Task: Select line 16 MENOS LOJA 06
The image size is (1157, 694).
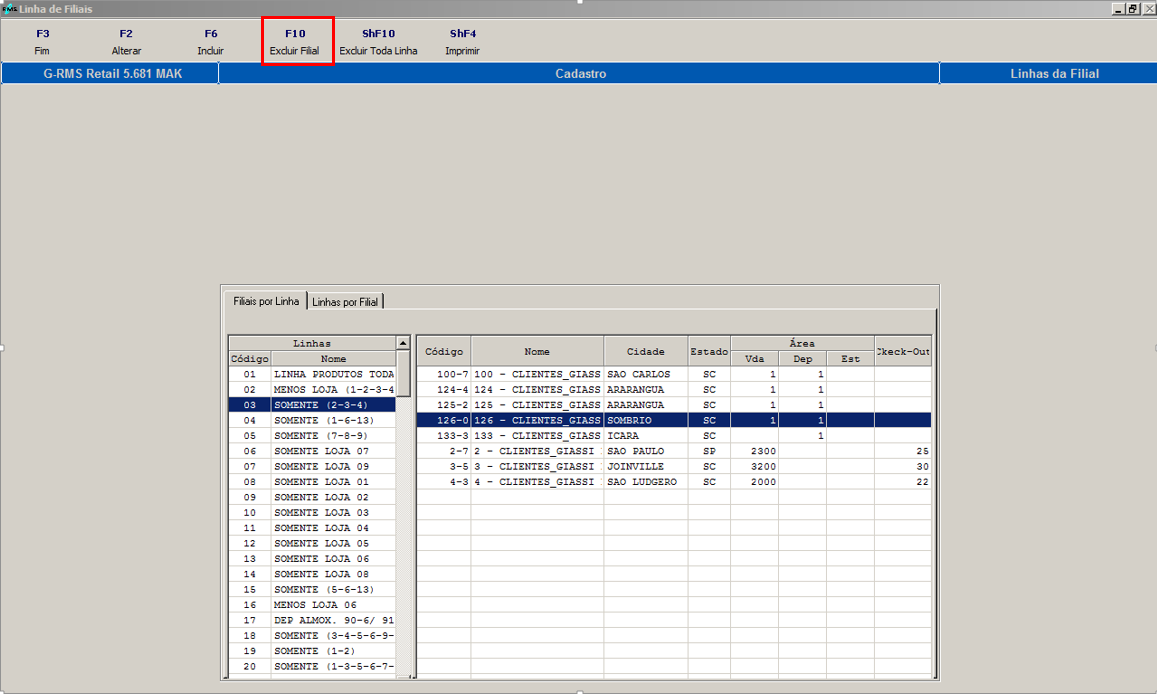Action: (312, 605)
